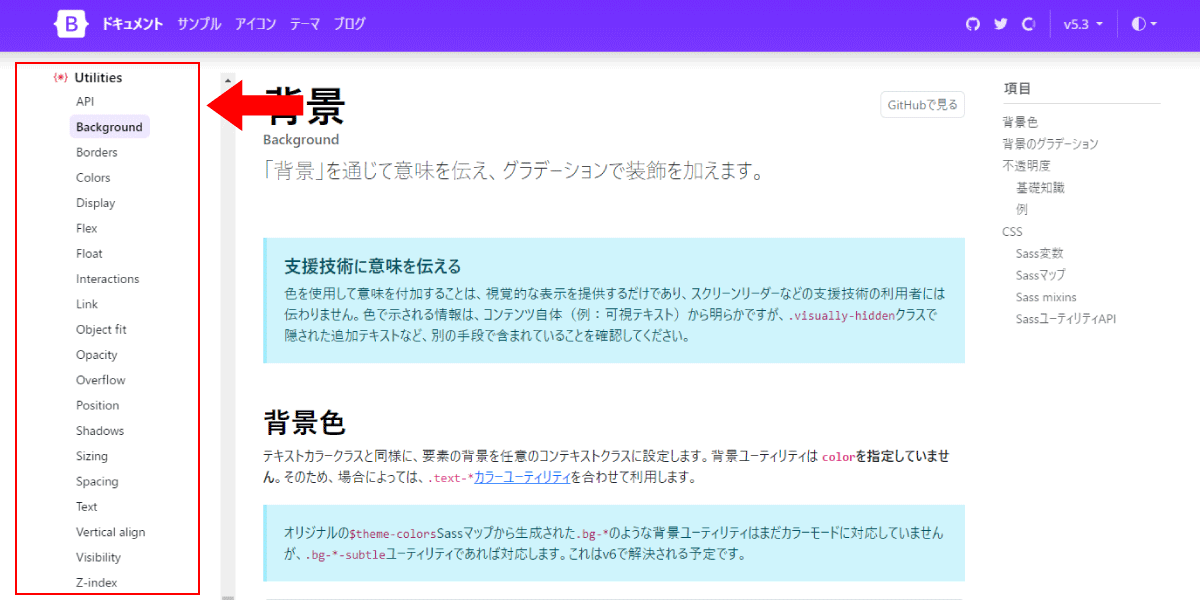The image size is (1200, 600).
Task: Jump to 例 in table of contents
Action: pos(1022,210)
